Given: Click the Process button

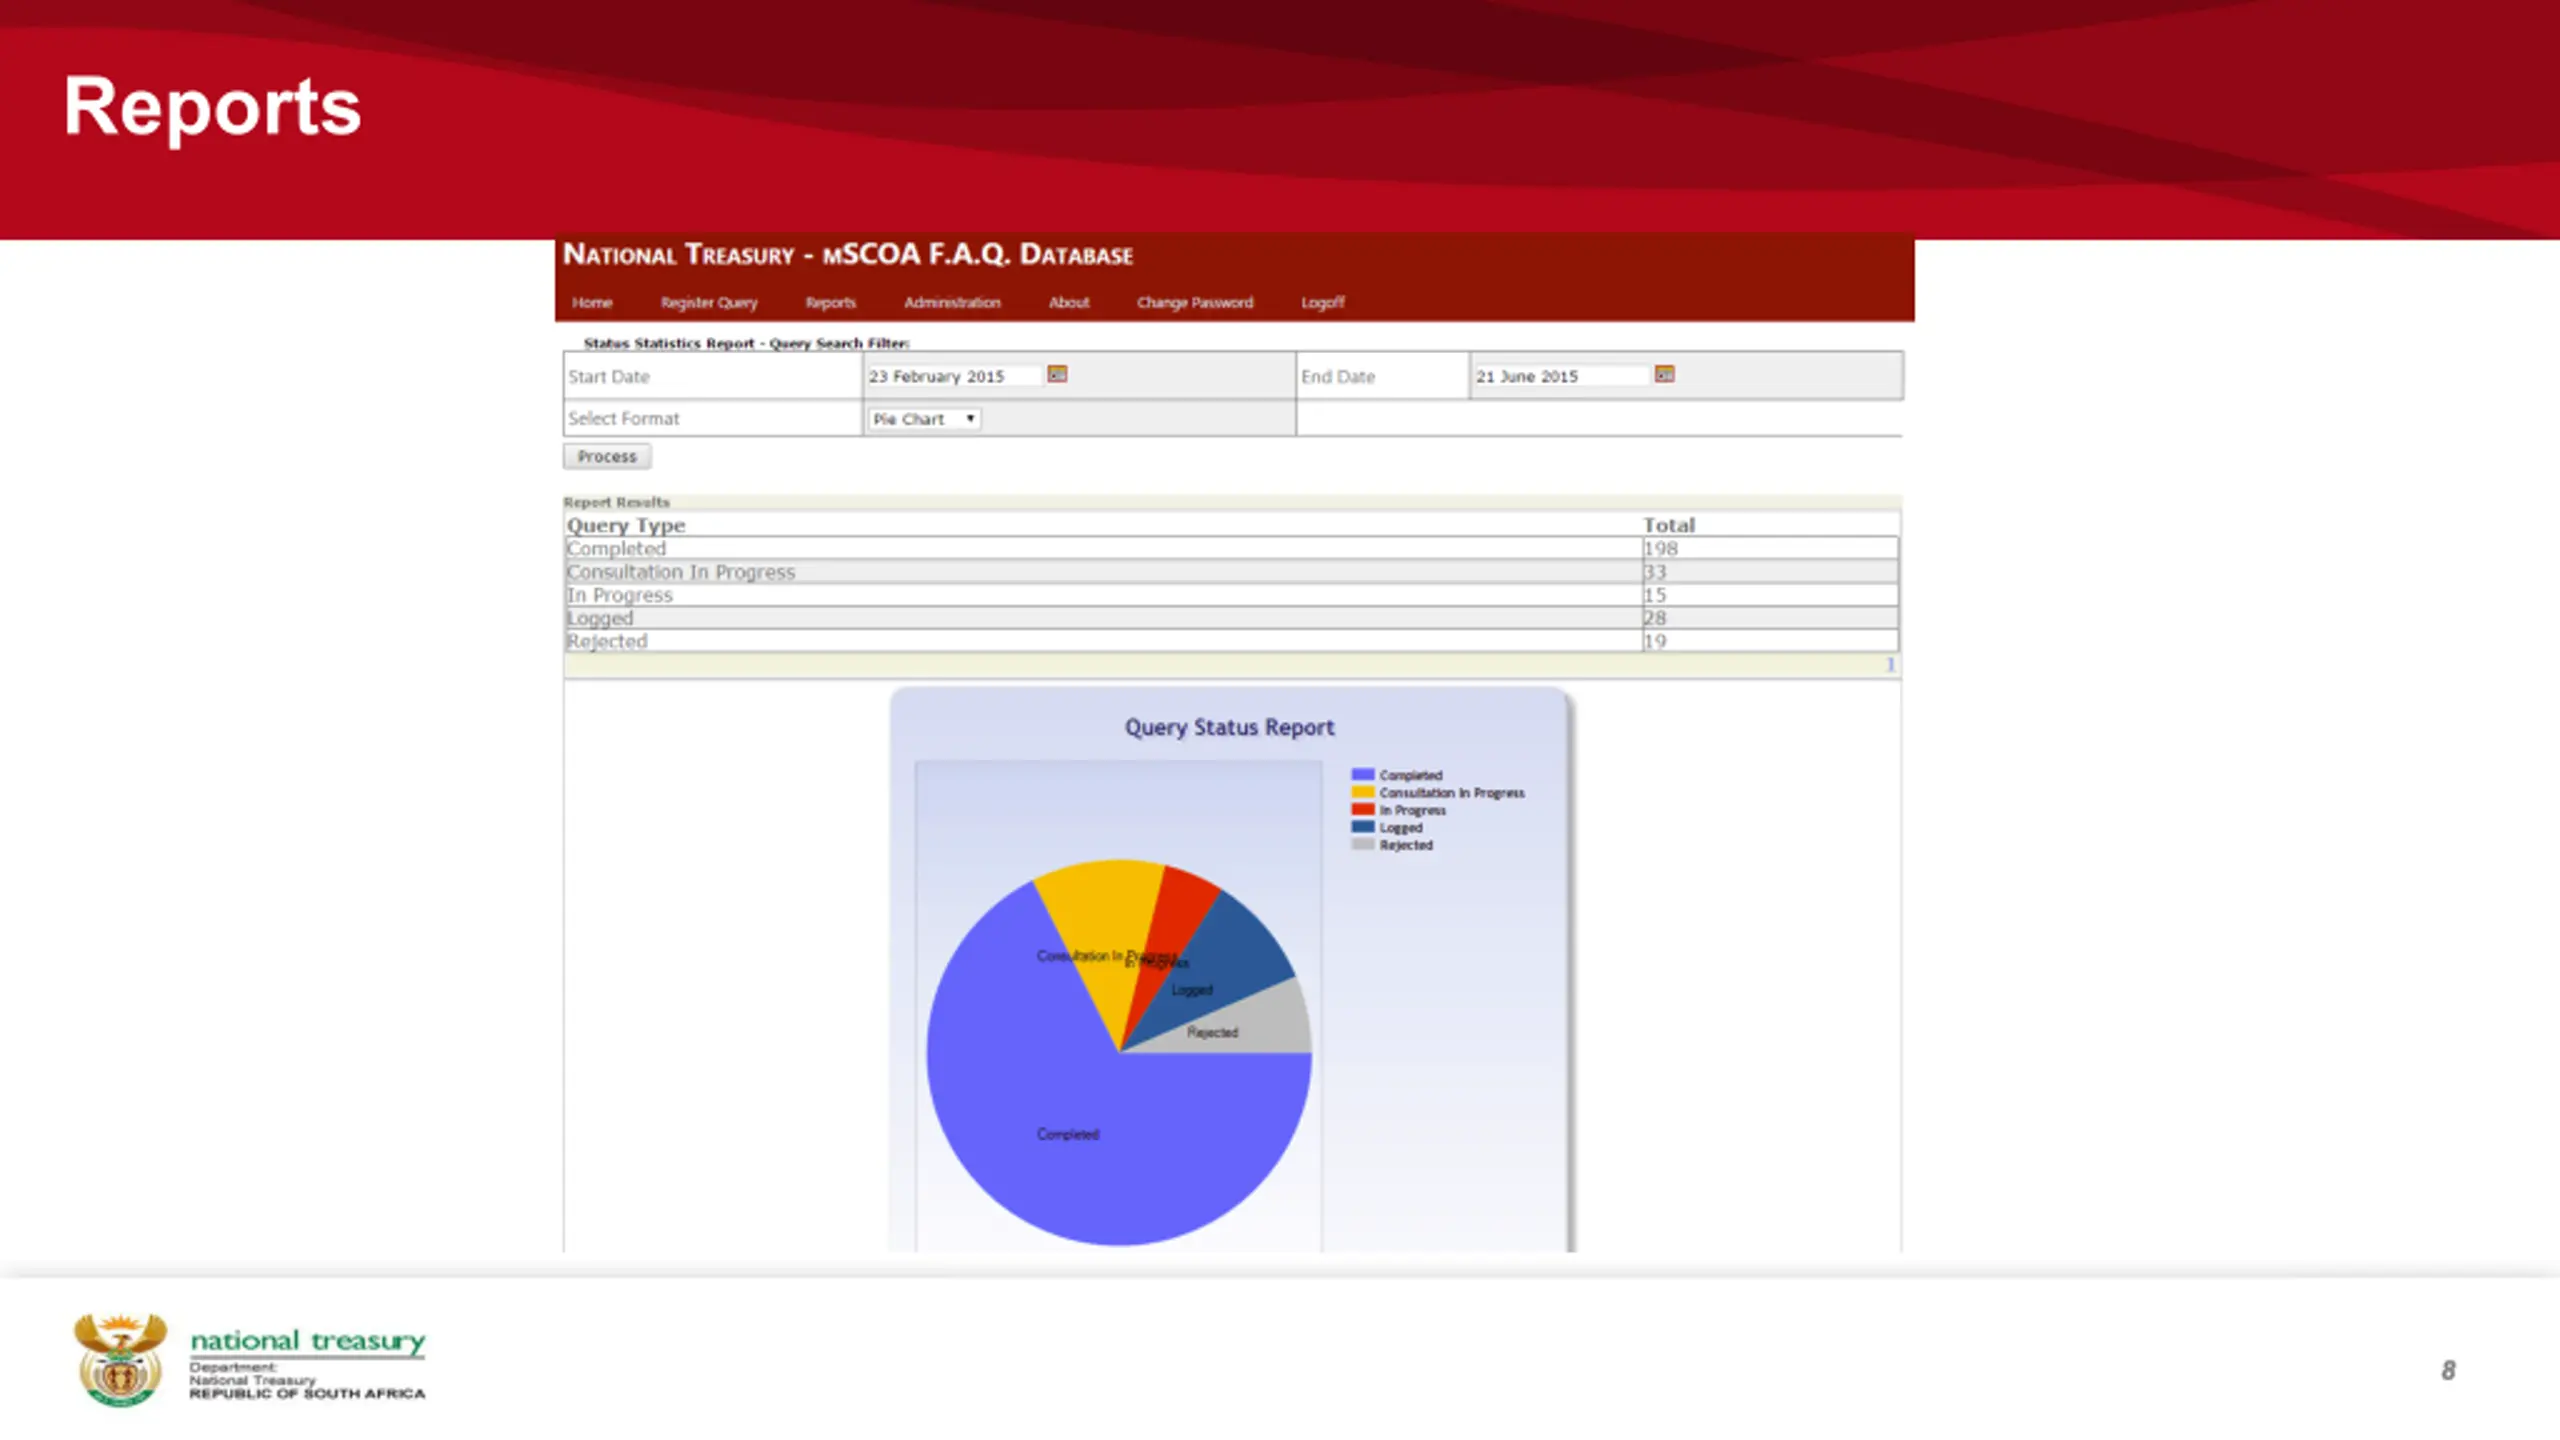Looking at the screenshot, I should [x=607, y=456].
